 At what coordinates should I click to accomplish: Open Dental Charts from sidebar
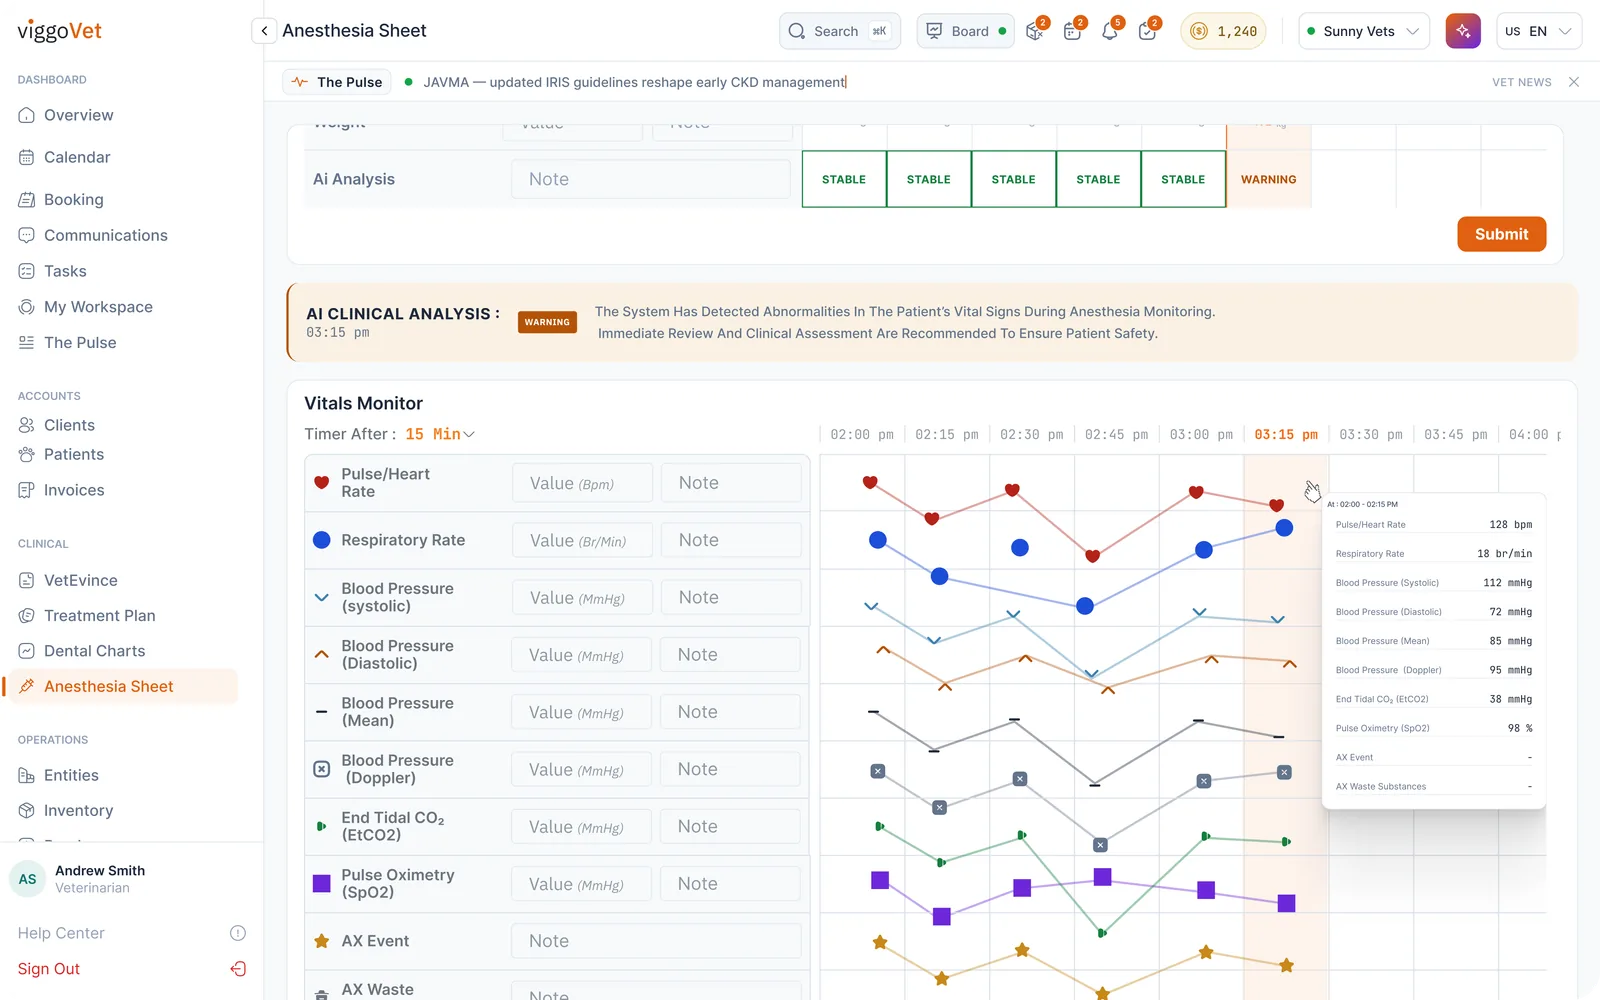95,651
